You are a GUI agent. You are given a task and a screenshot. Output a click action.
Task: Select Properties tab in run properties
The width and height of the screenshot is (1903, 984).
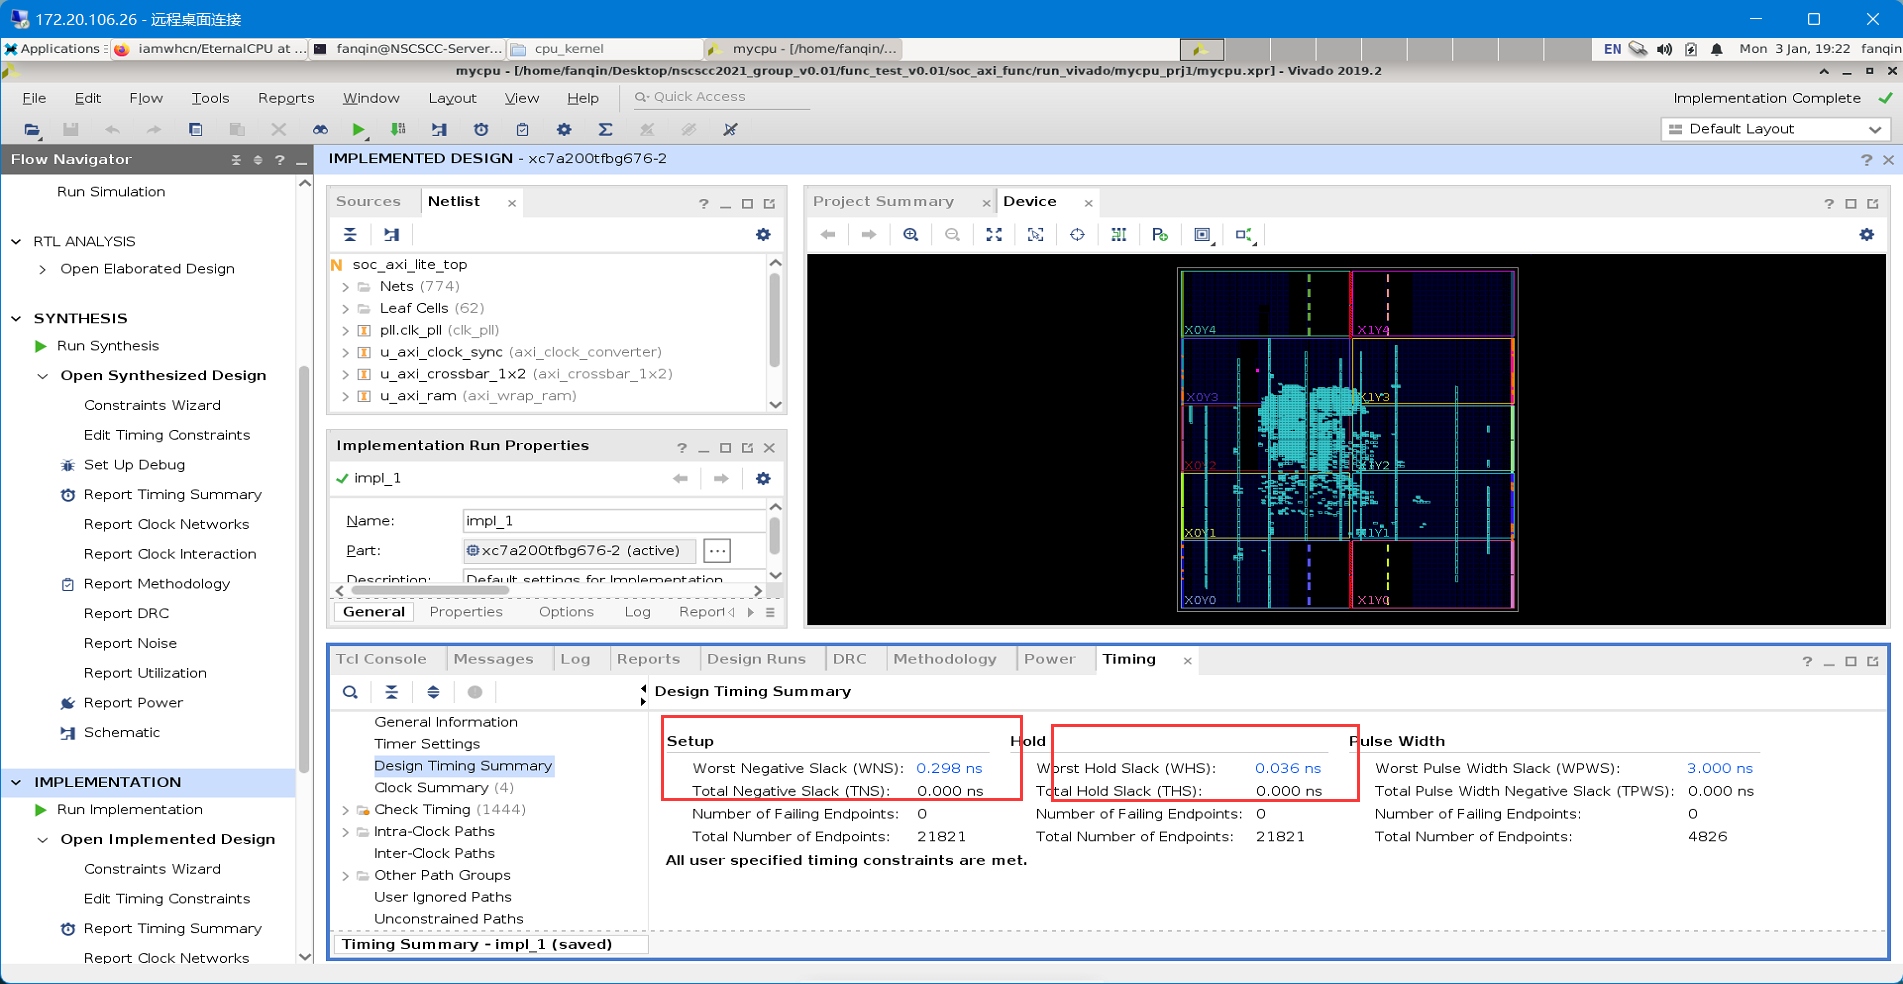tap(466, 612)
